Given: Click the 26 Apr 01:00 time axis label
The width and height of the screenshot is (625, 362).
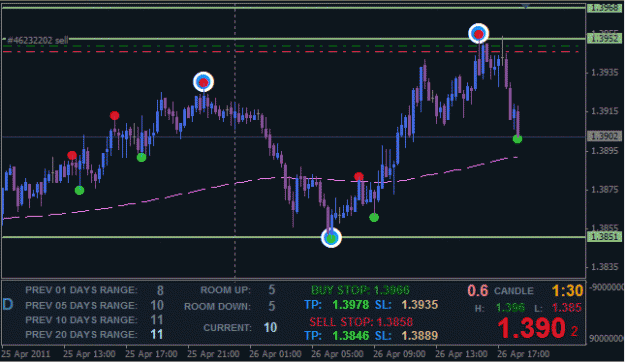Looking at the screenshot, I should [x=275, y=354].
